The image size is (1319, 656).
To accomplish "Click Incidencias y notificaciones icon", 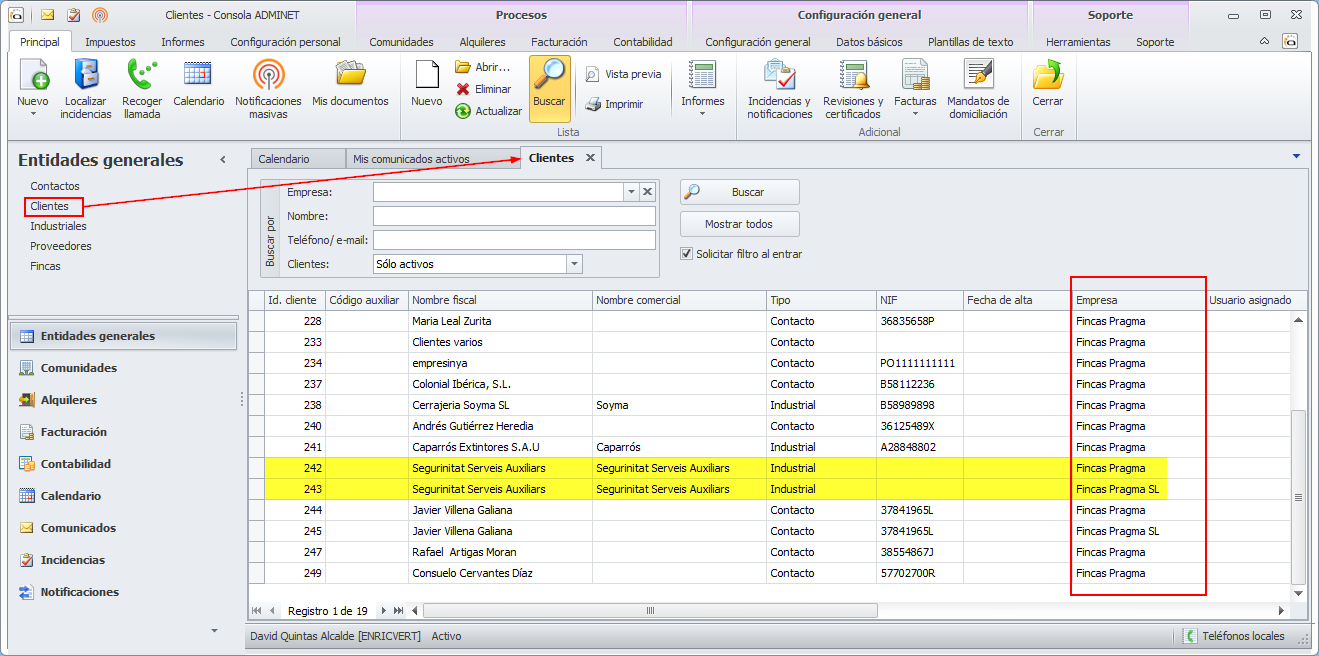I will coord(779,76).
